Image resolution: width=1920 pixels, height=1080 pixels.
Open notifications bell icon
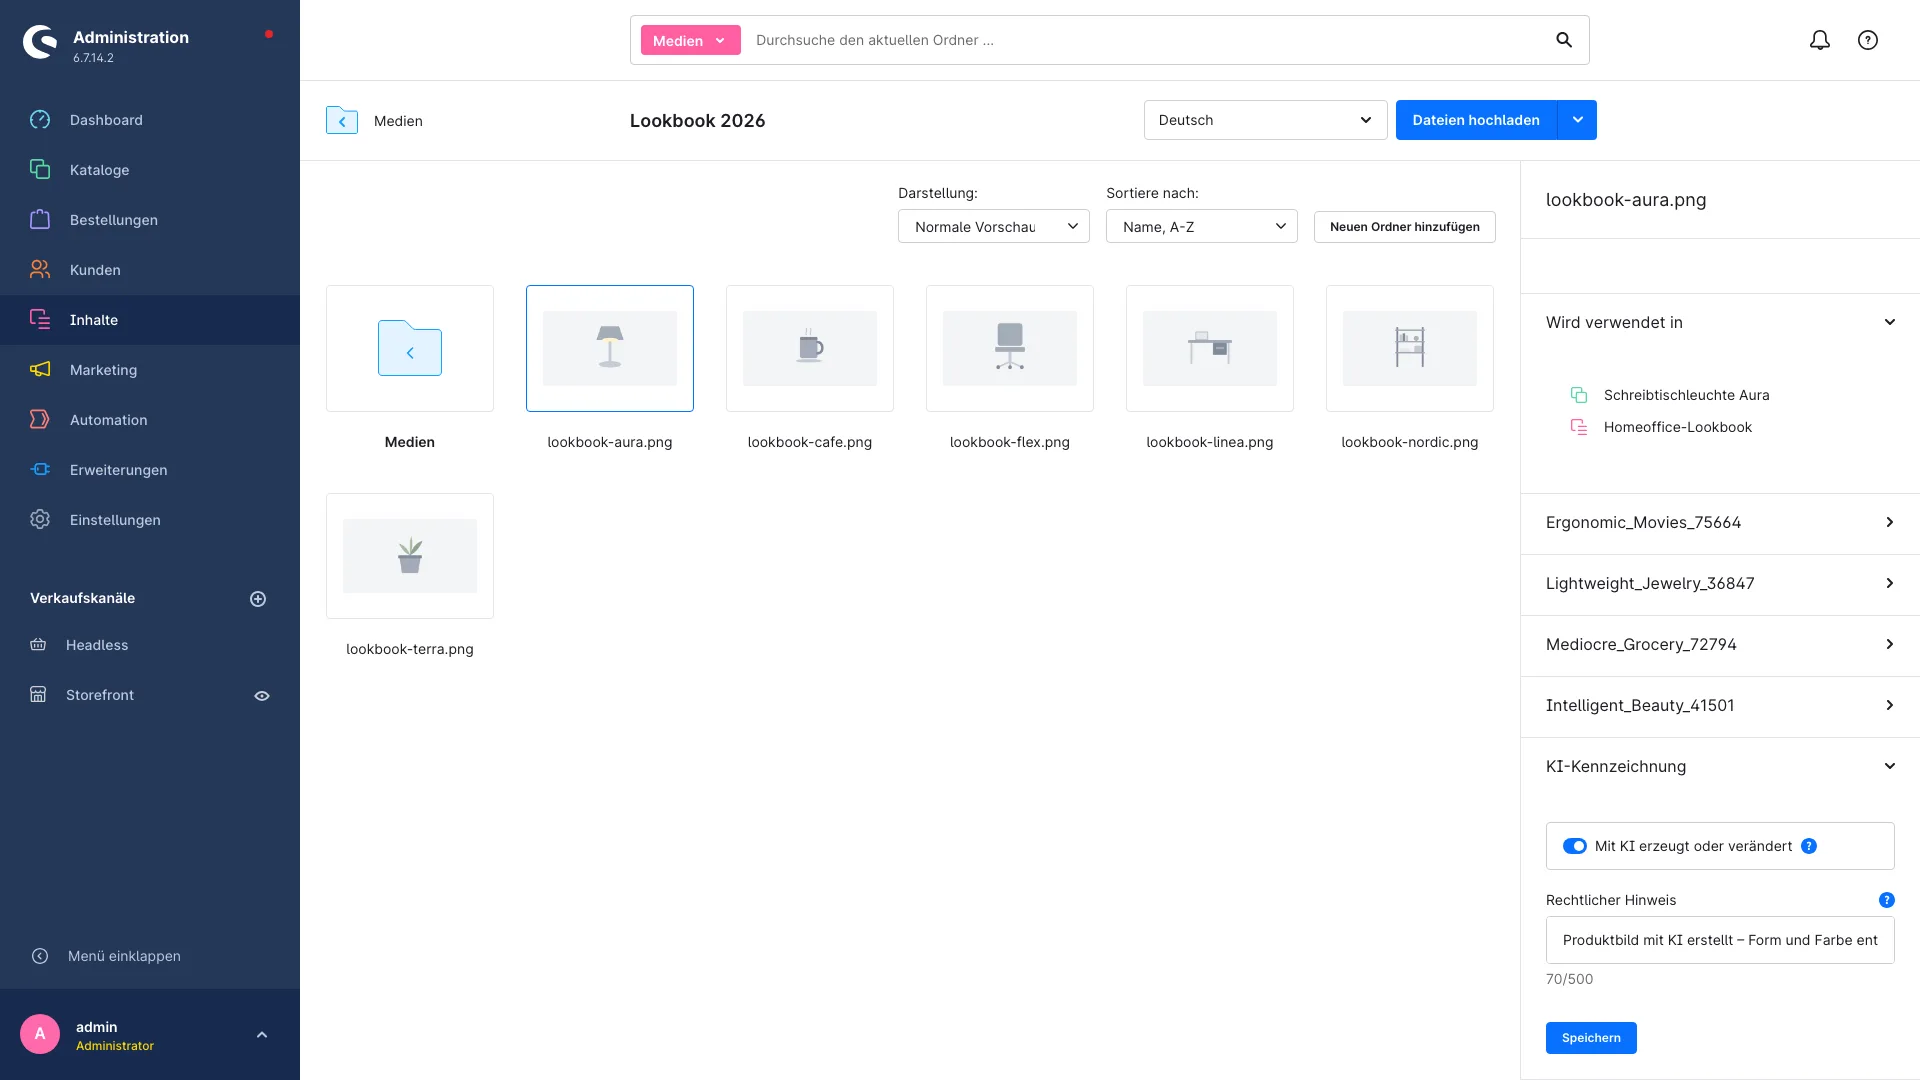(x=1820, y=40)
